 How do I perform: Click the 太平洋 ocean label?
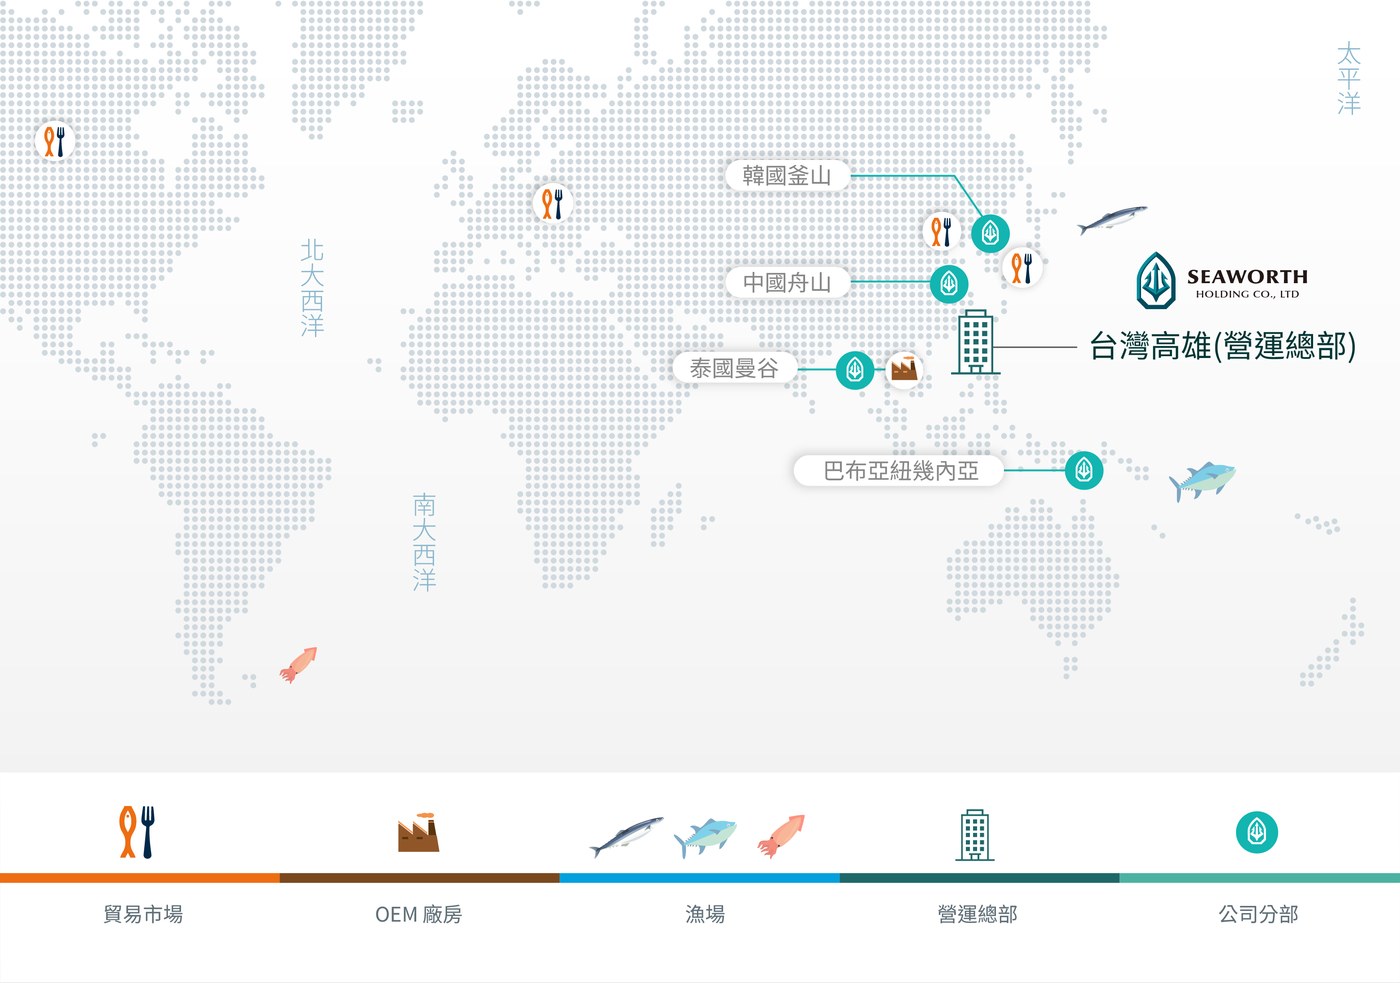(x=1349, y=78)
